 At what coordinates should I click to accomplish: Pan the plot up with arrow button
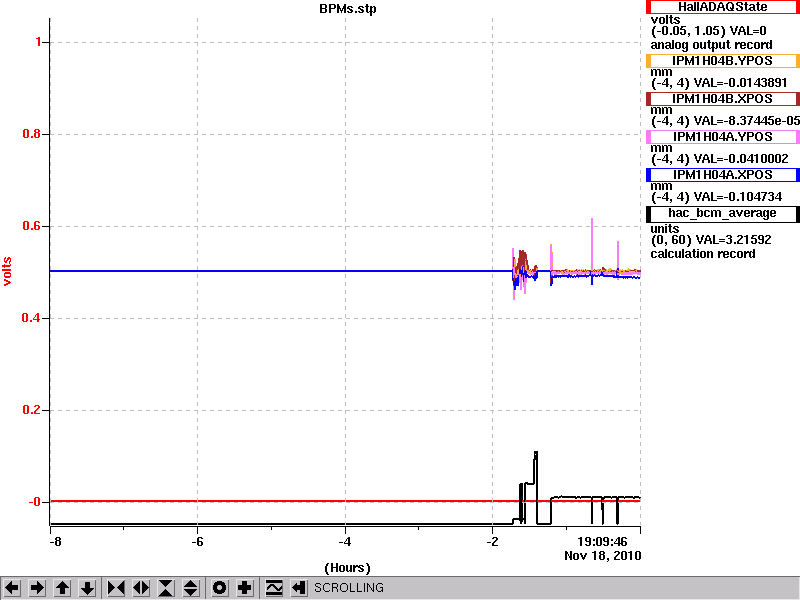tap(62, 588)
